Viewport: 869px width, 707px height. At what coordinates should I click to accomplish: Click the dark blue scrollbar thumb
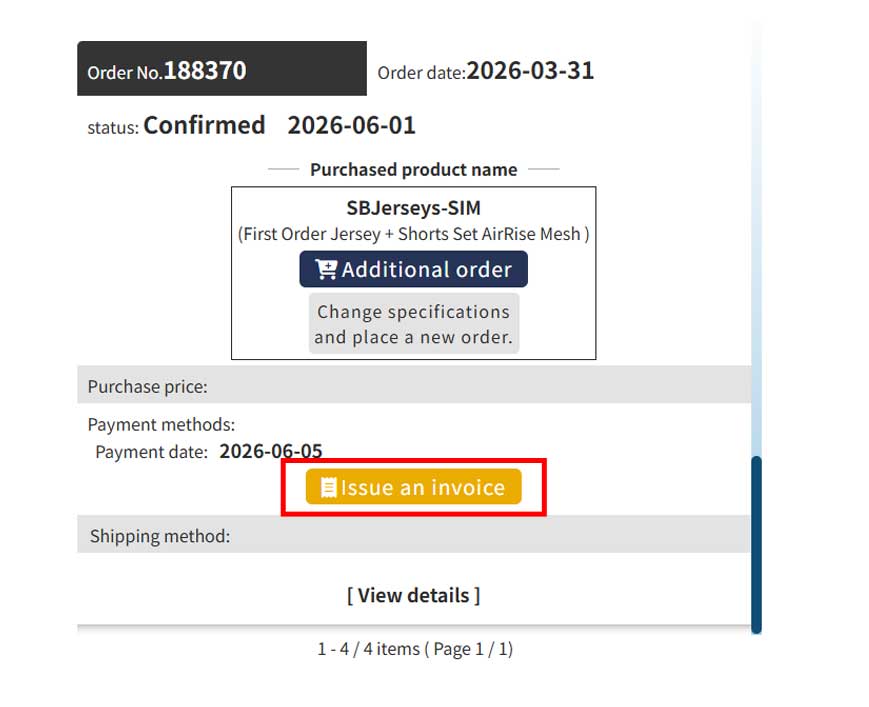(x=756, y=545)
